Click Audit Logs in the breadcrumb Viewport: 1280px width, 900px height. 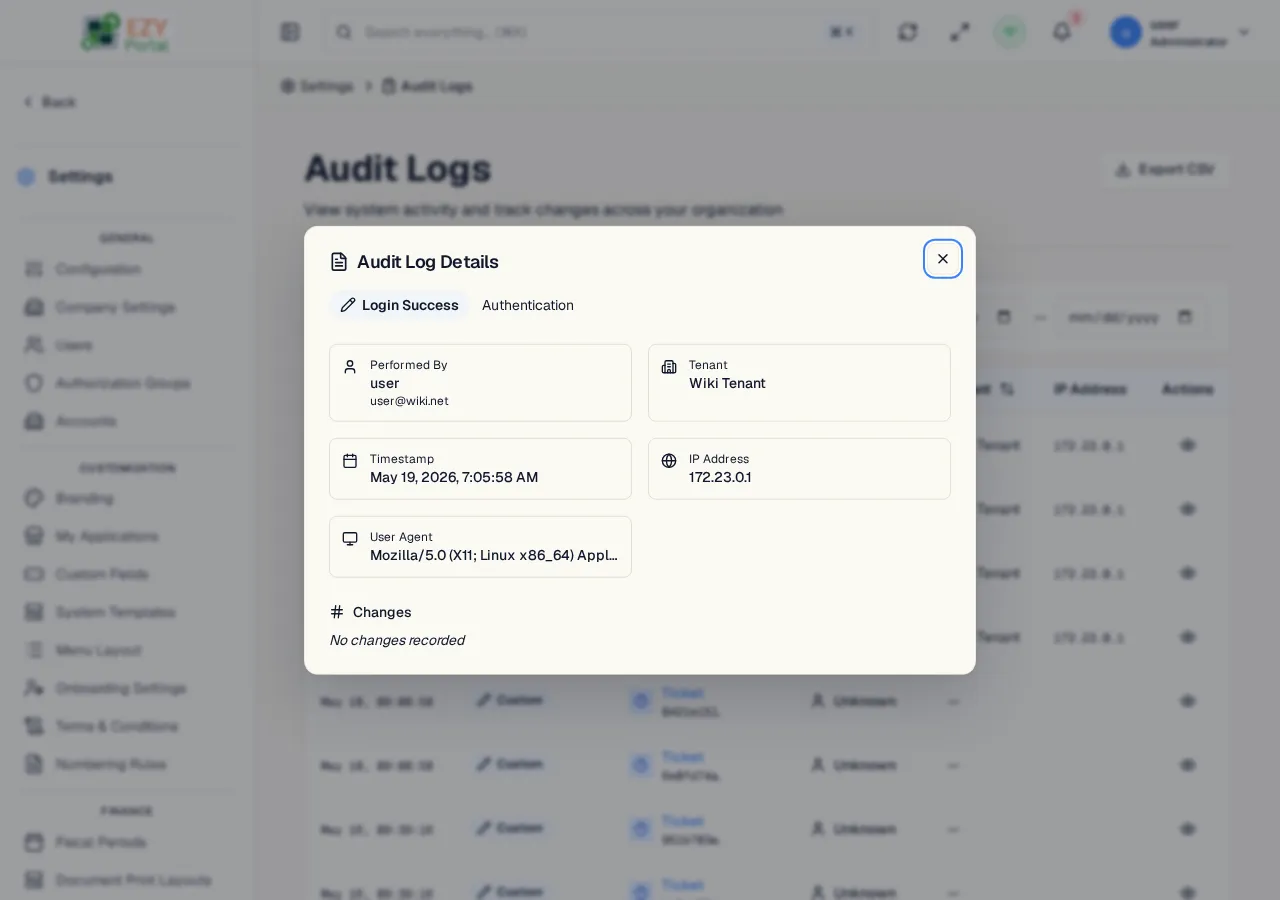427,86
